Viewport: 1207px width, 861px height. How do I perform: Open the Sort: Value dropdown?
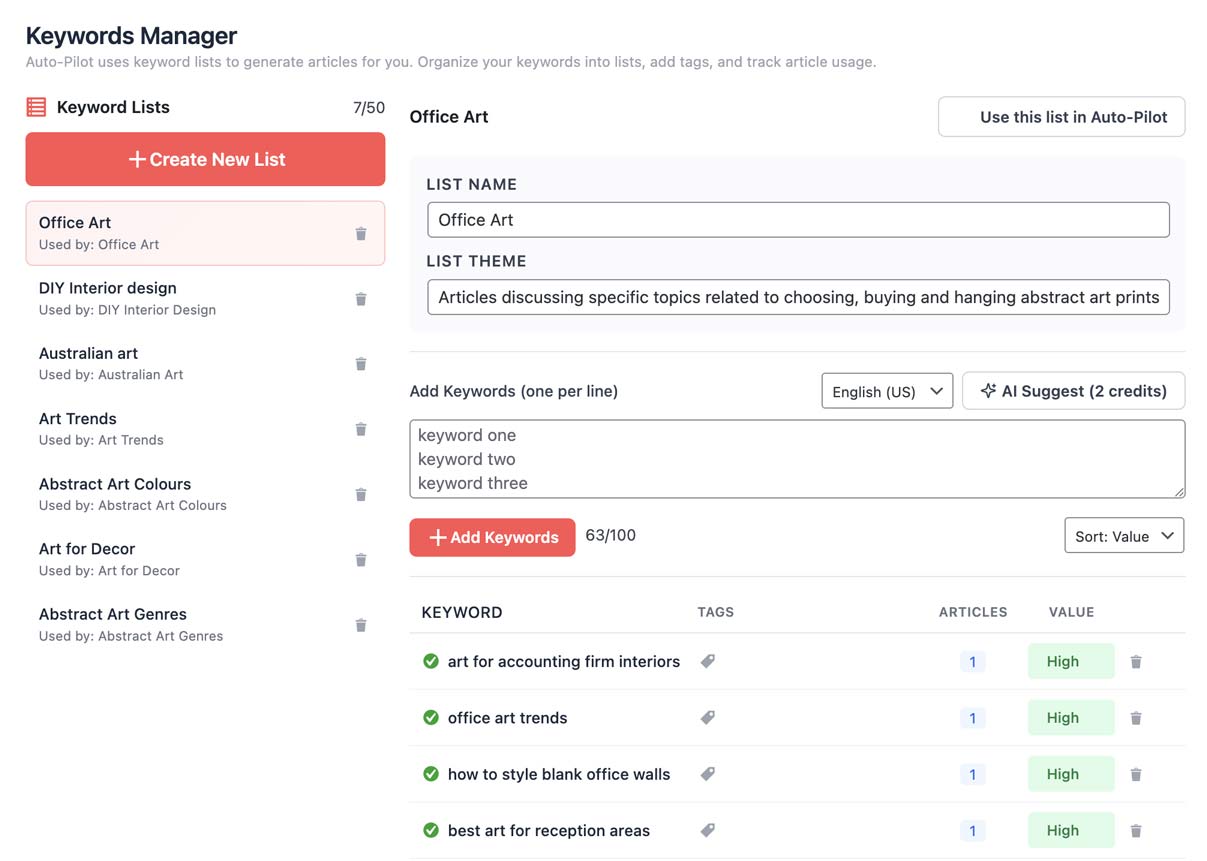[x=1123, y=535]
